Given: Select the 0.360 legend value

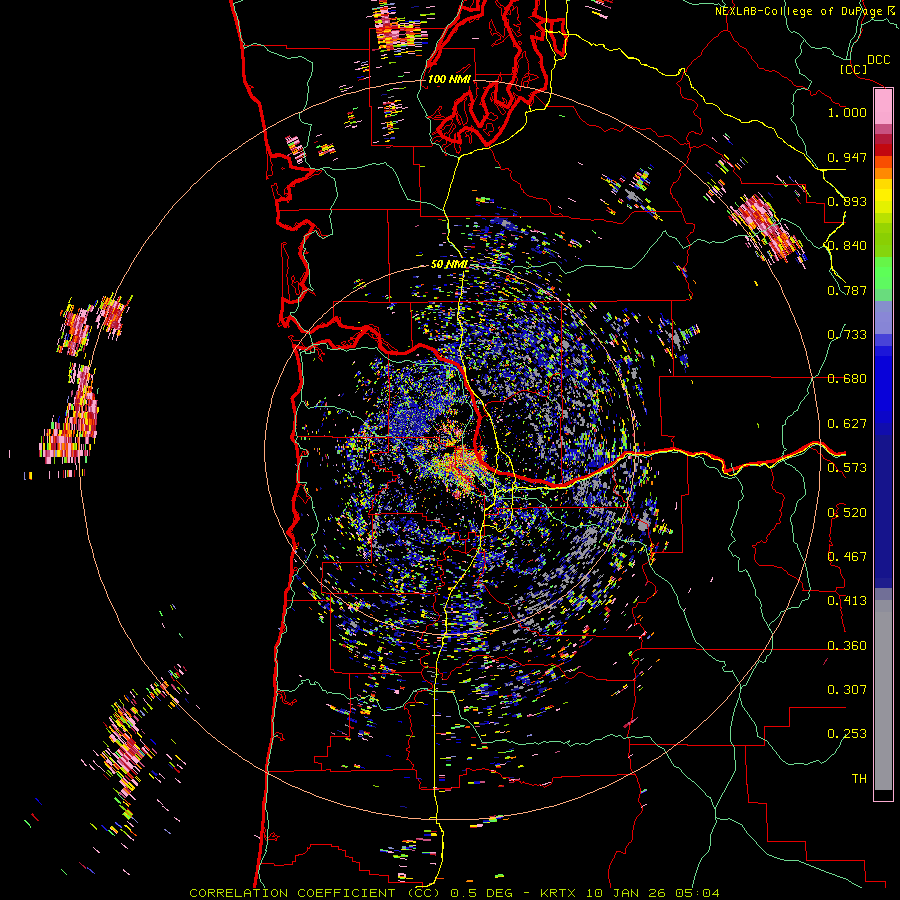Looking at the screenshot, I should tap(847, 646).
